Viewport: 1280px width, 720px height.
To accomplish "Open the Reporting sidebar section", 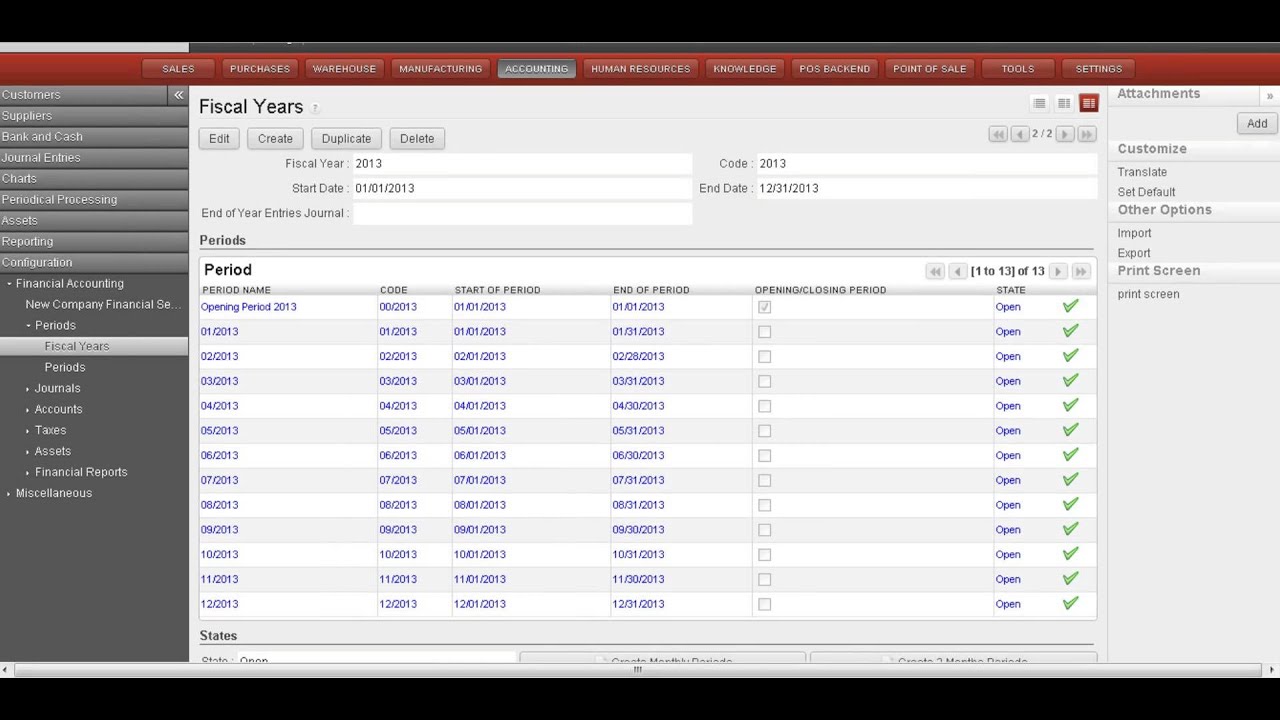I will click(x=94, y=241).
